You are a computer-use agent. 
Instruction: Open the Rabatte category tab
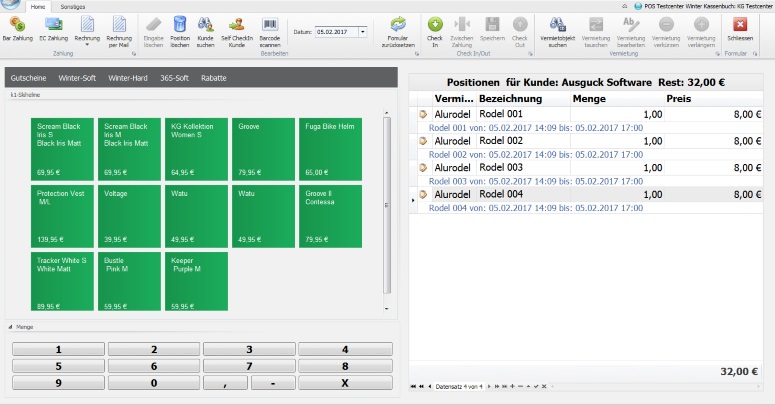214,78
